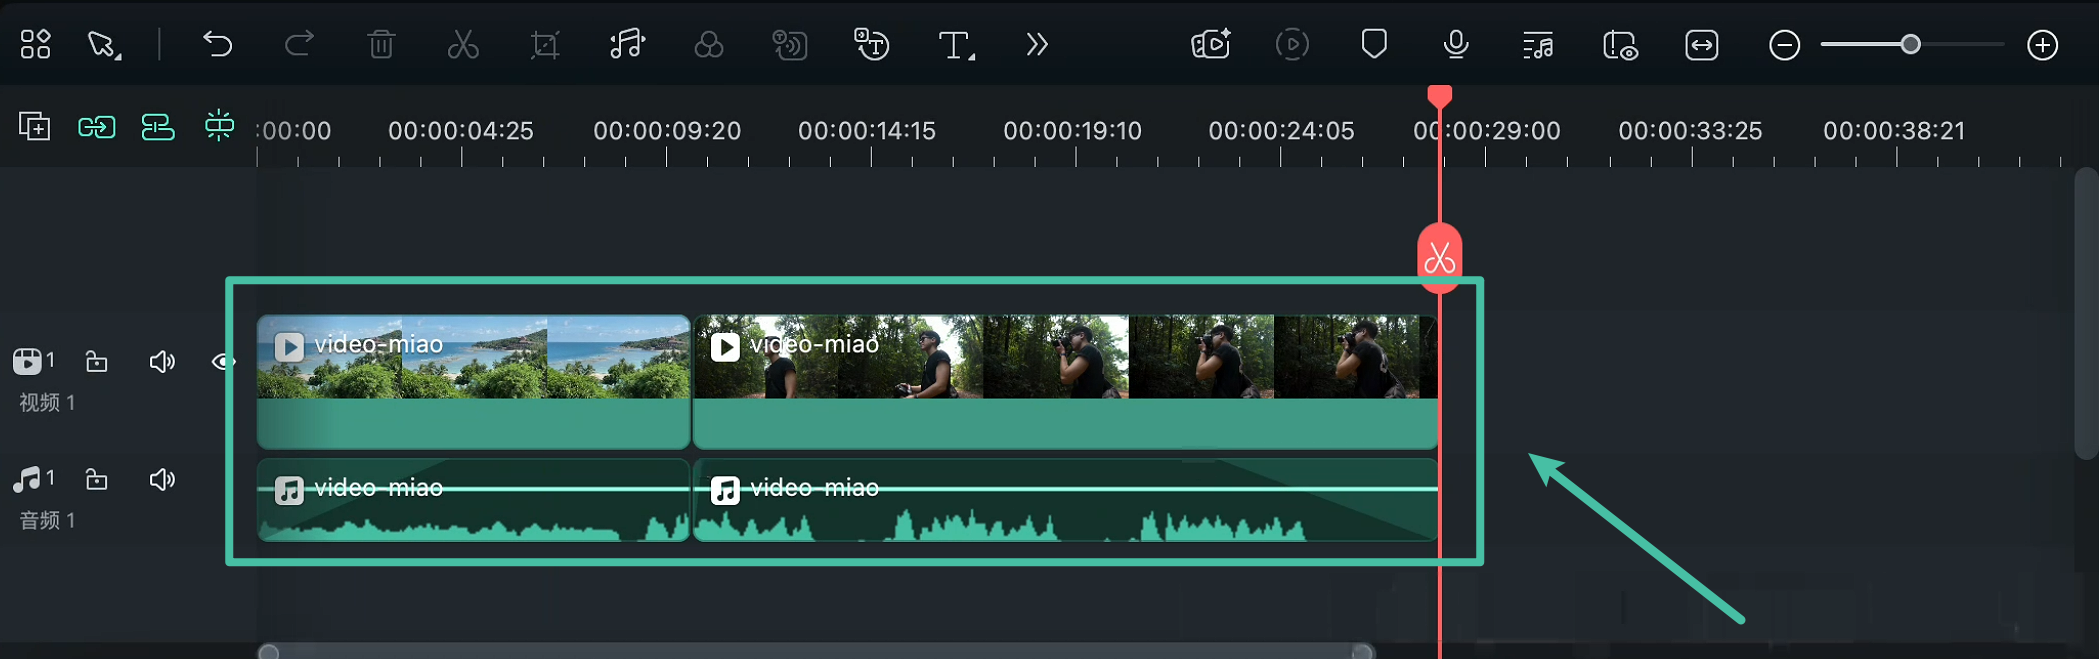Click the timeline zoom slider handle
Viewport: 2099px width, 659px height.
[1910, 45]
